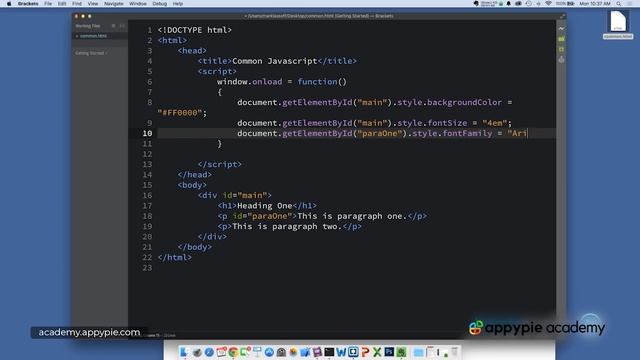Click the "4em" value on line 9
Image resolution: width=640 pixels, height=360 pixels.
[x=494, y=123]
